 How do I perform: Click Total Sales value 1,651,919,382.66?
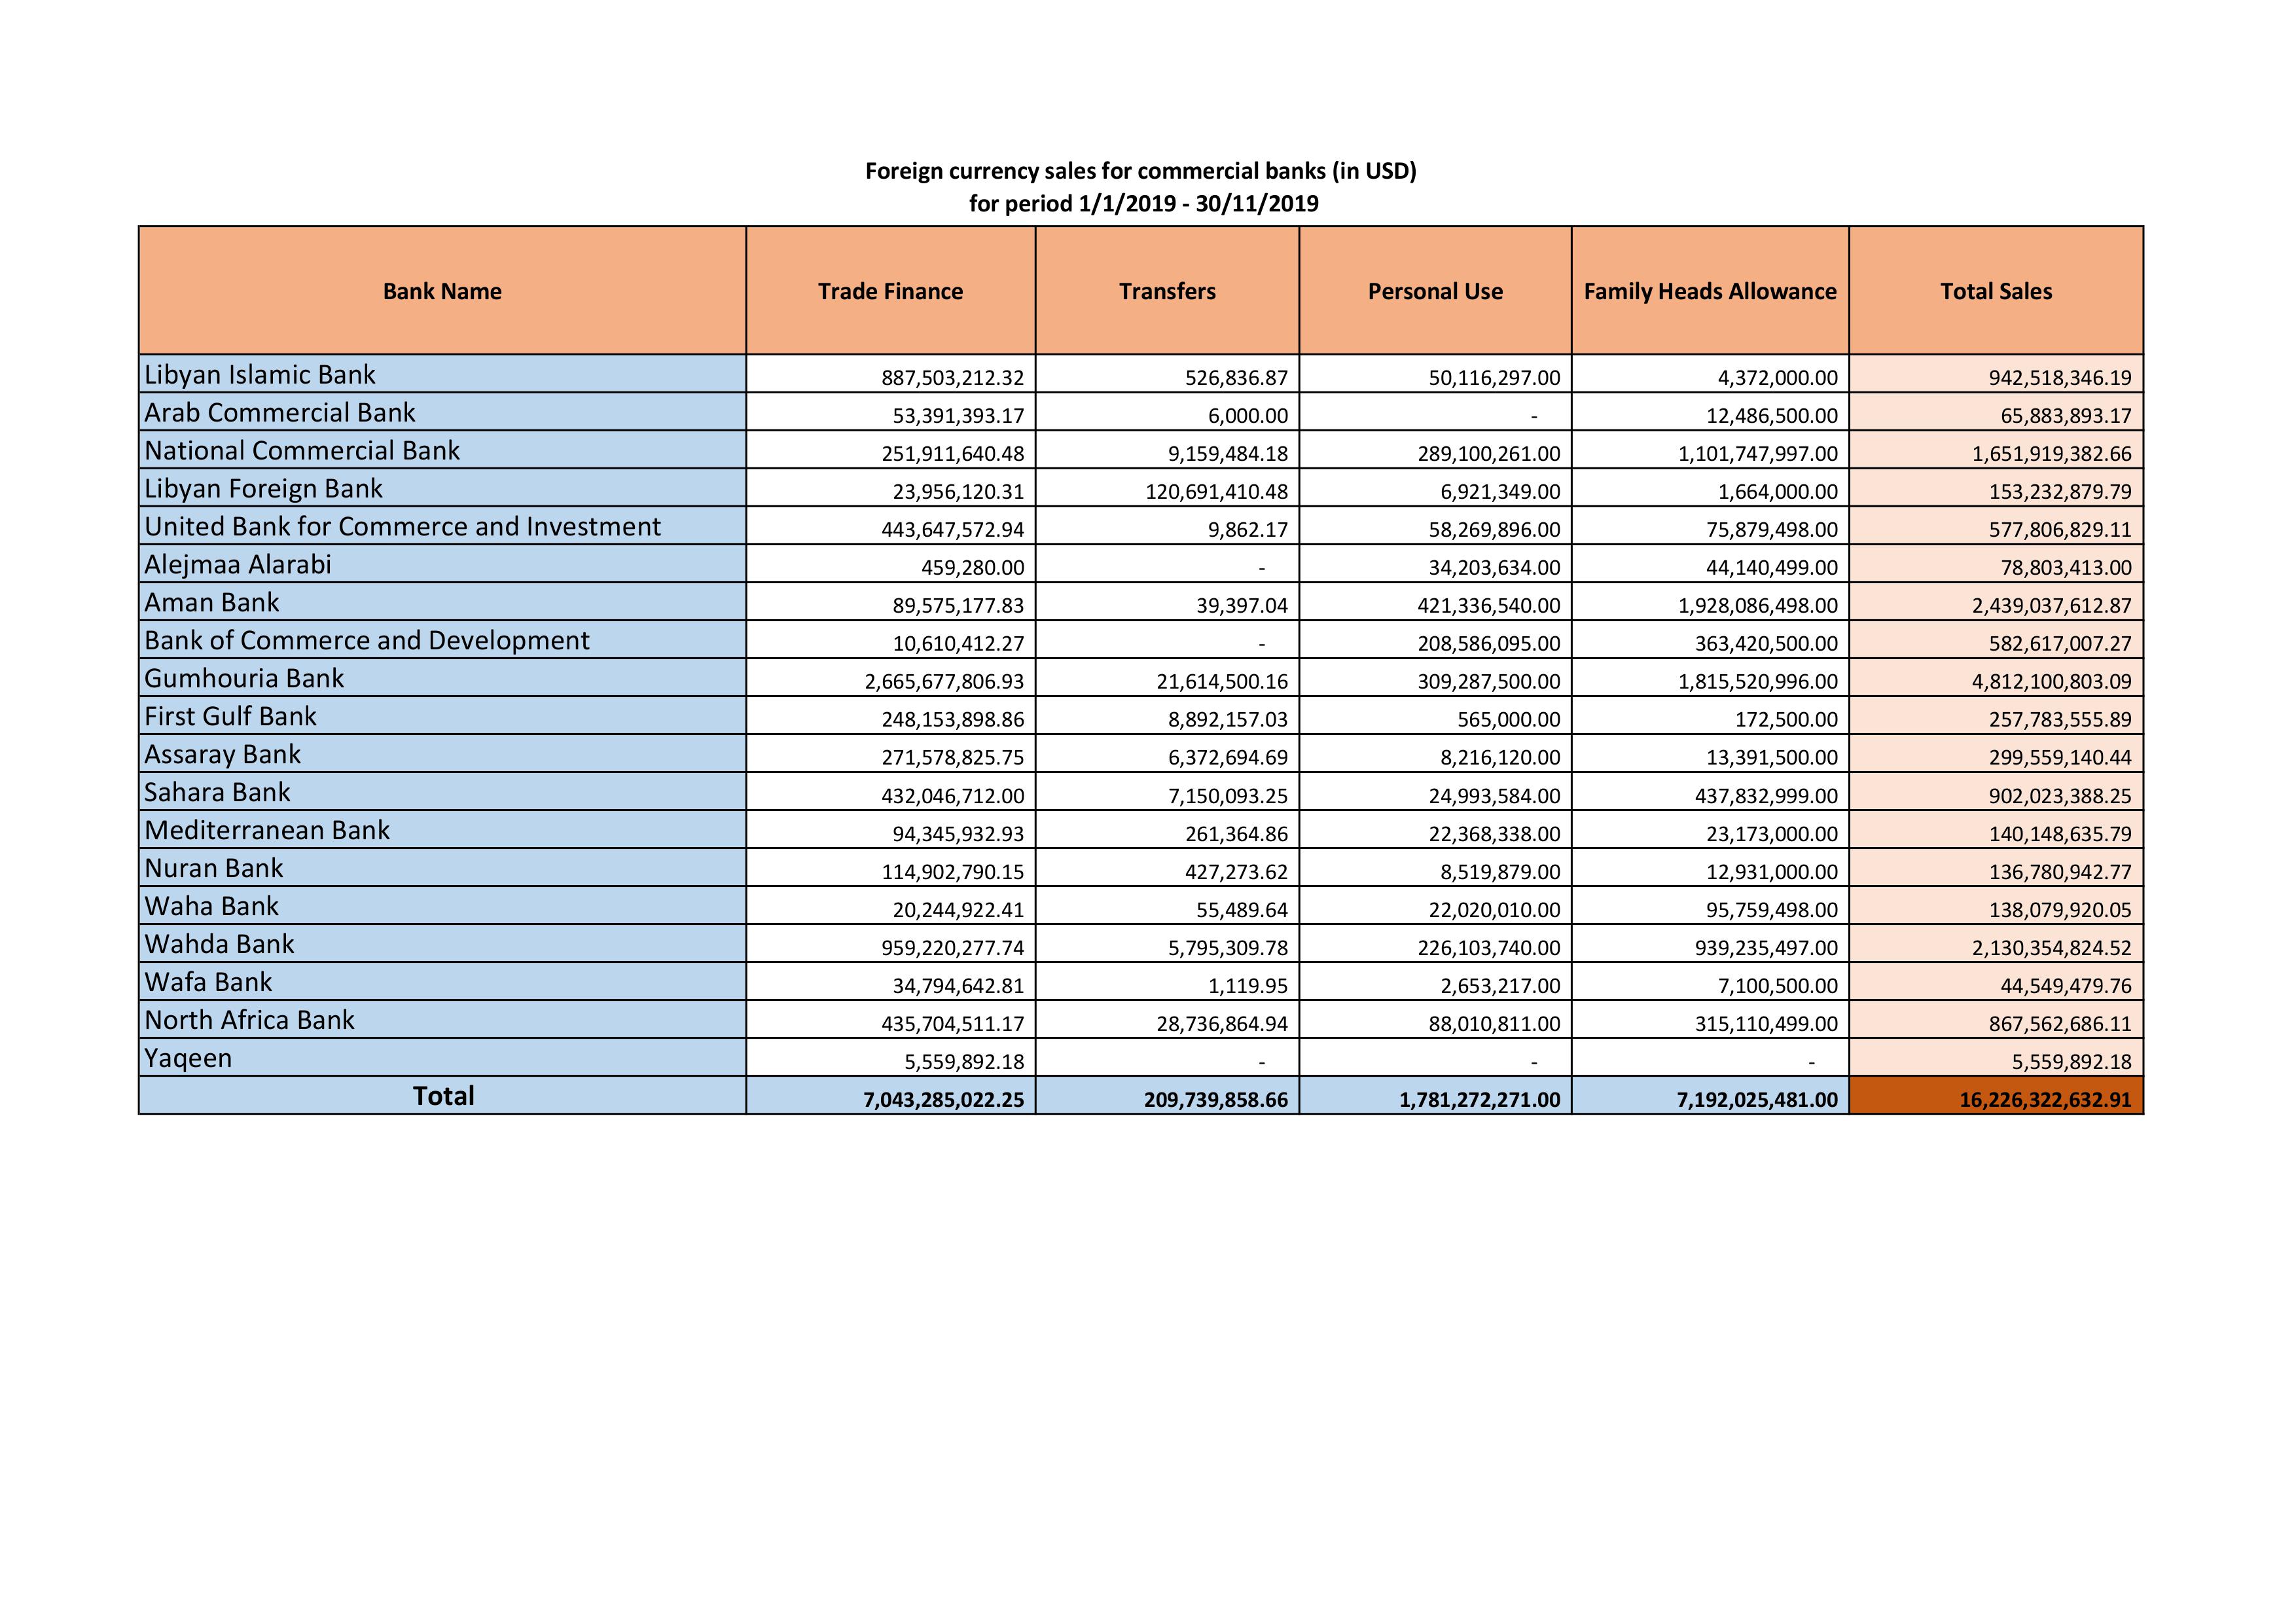[2052, 454]
